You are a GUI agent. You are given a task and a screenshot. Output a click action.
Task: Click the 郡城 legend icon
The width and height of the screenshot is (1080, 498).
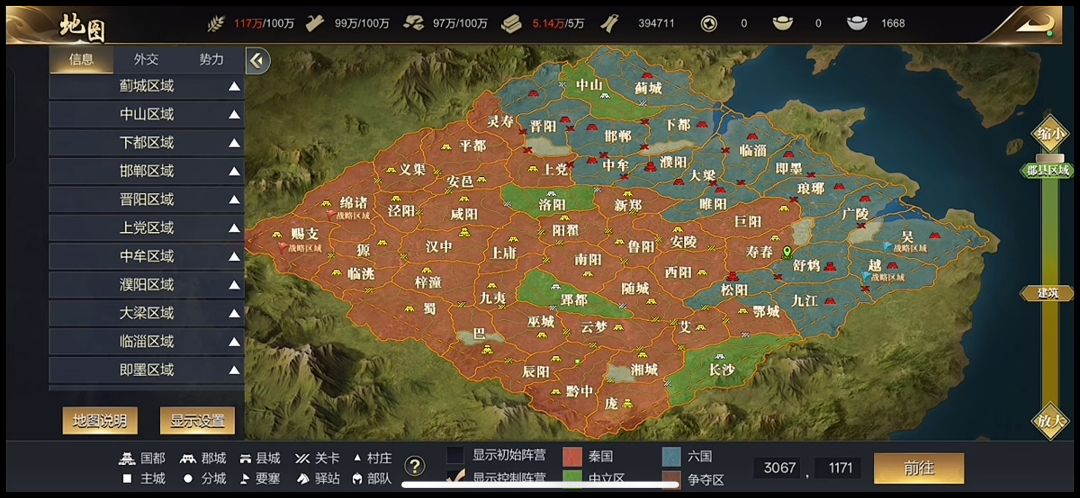188,459
